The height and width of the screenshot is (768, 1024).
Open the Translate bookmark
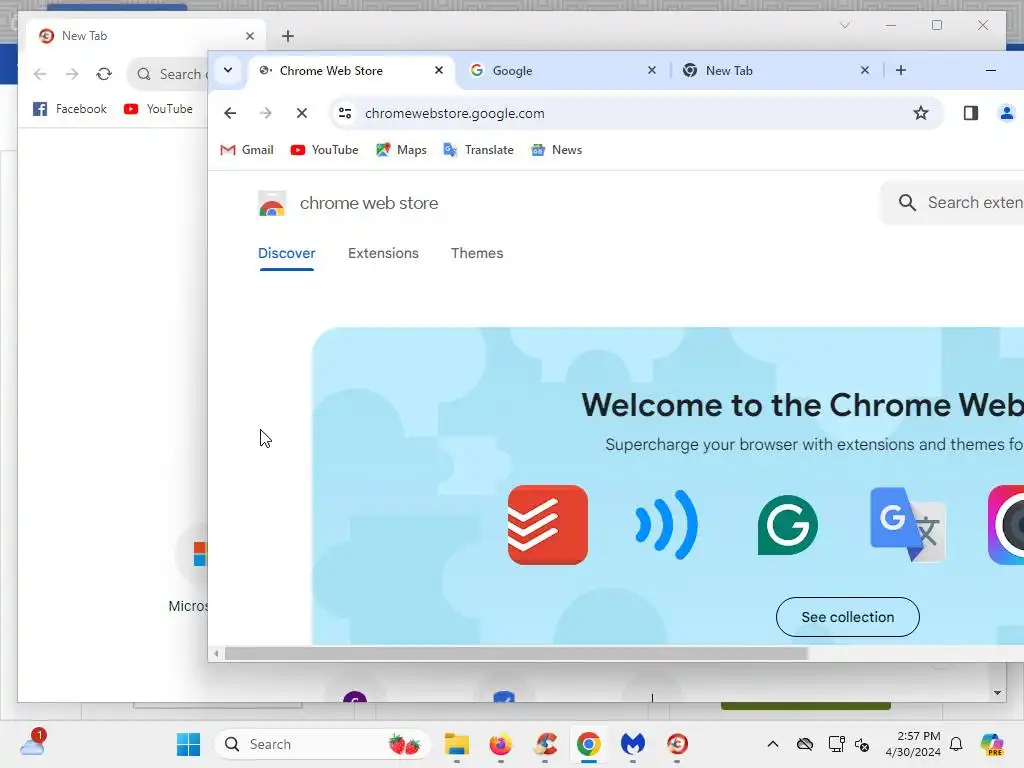[x=479, y=150]
